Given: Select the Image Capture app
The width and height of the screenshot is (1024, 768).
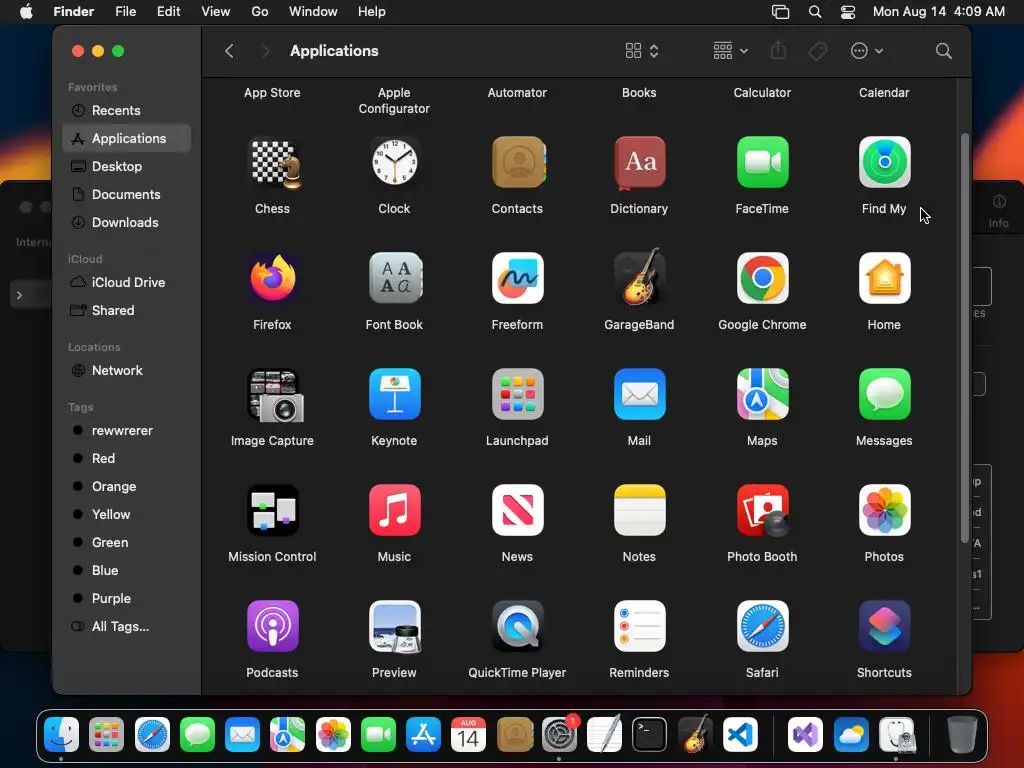Looking at the screenshot, I should point(274,394).
